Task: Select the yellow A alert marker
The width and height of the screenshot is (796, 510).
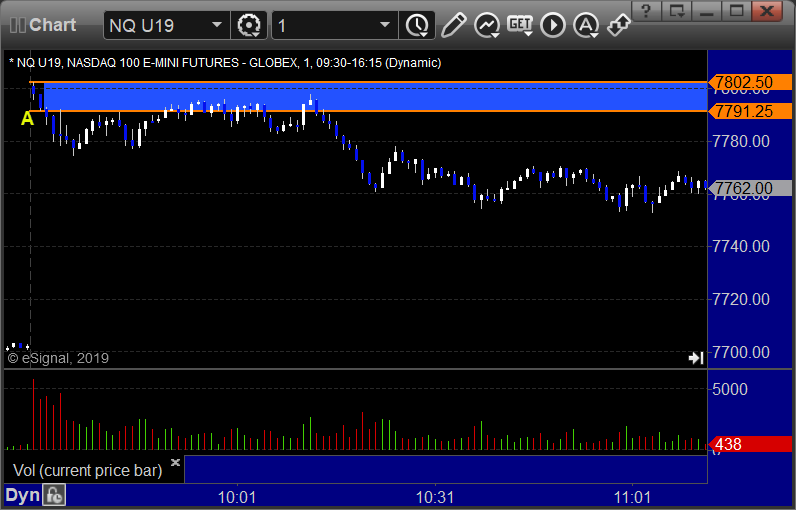Action: pos(27,119)
